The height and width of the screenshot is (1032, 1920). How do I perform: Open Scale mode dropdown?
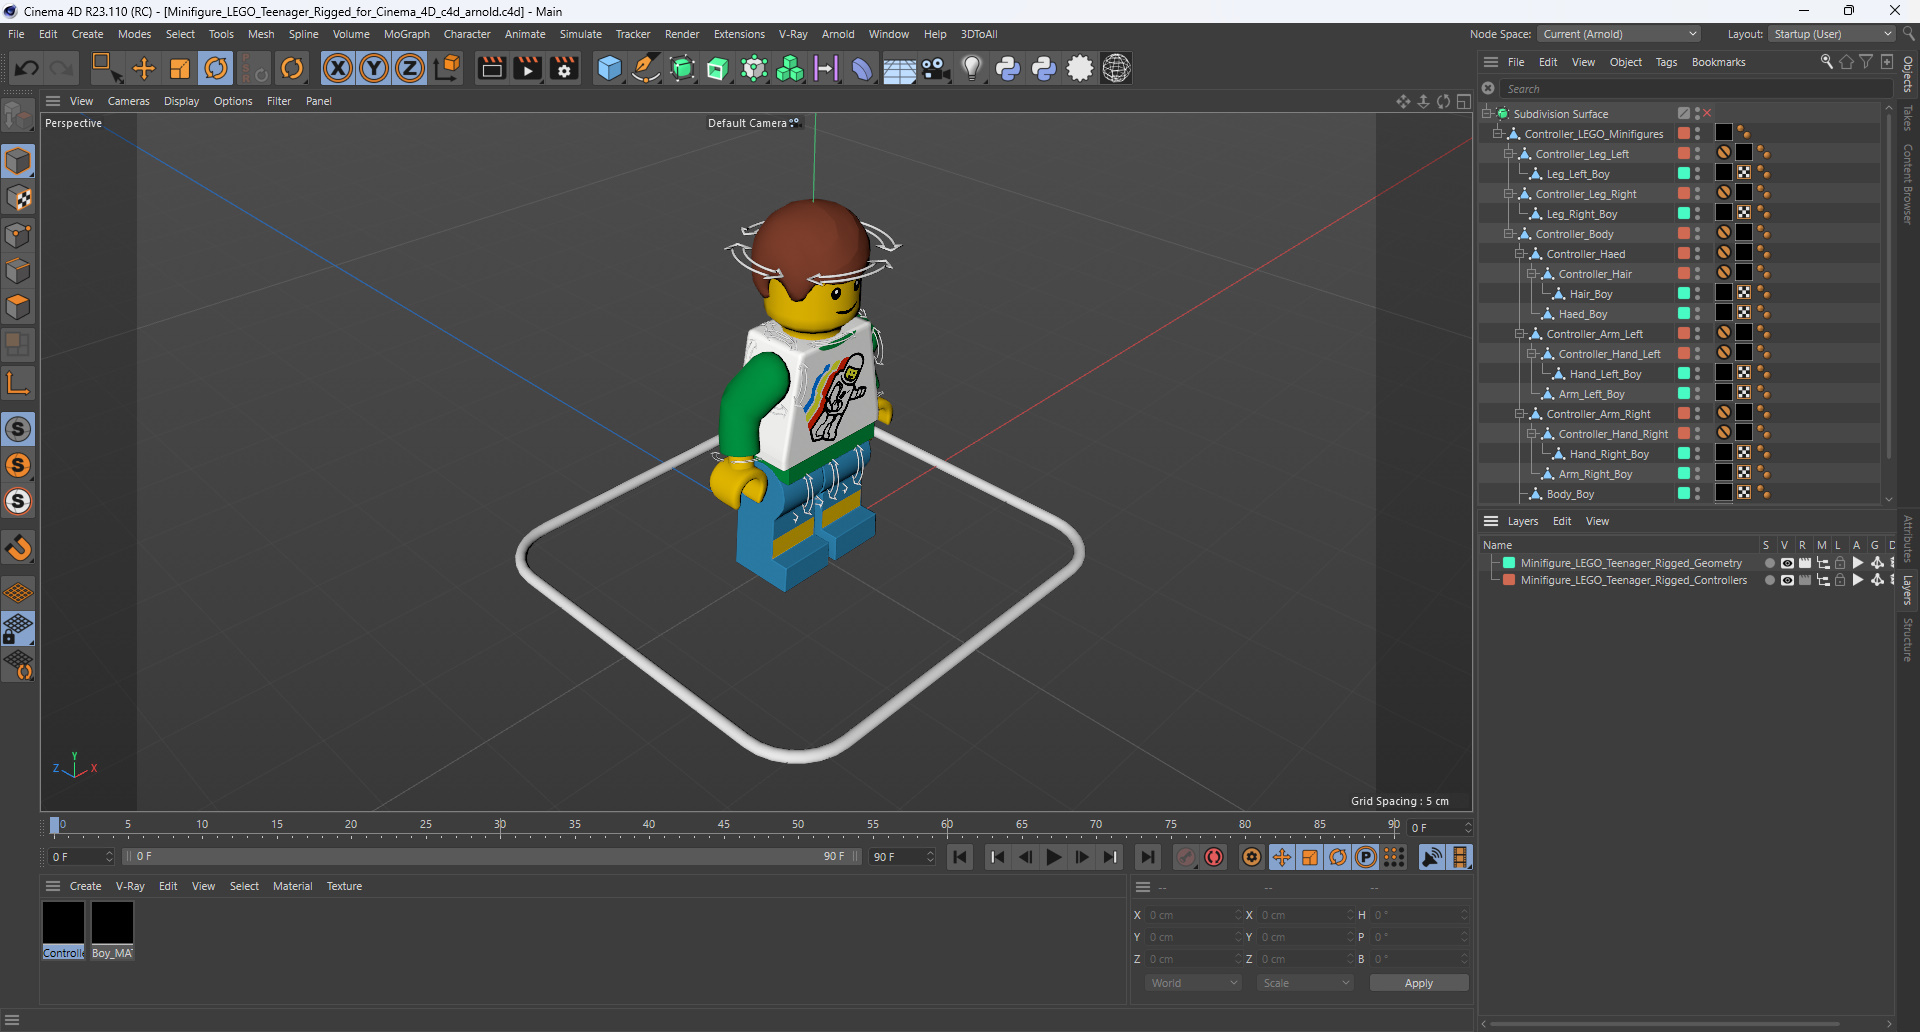1306,983
